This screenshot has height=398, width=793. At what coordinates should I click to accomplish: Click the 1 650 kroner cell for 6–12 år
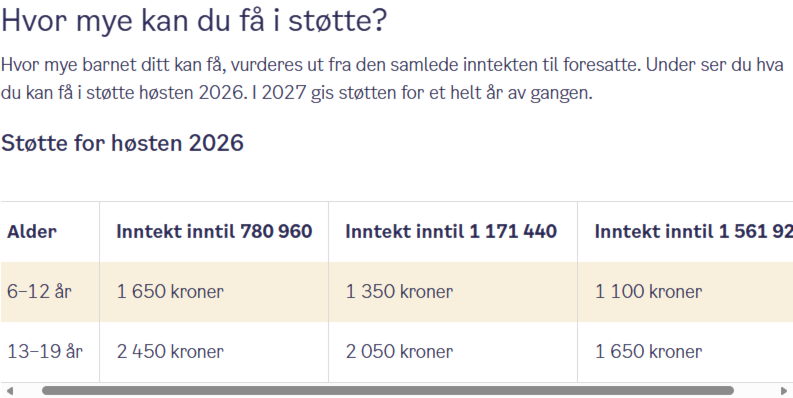170,291
